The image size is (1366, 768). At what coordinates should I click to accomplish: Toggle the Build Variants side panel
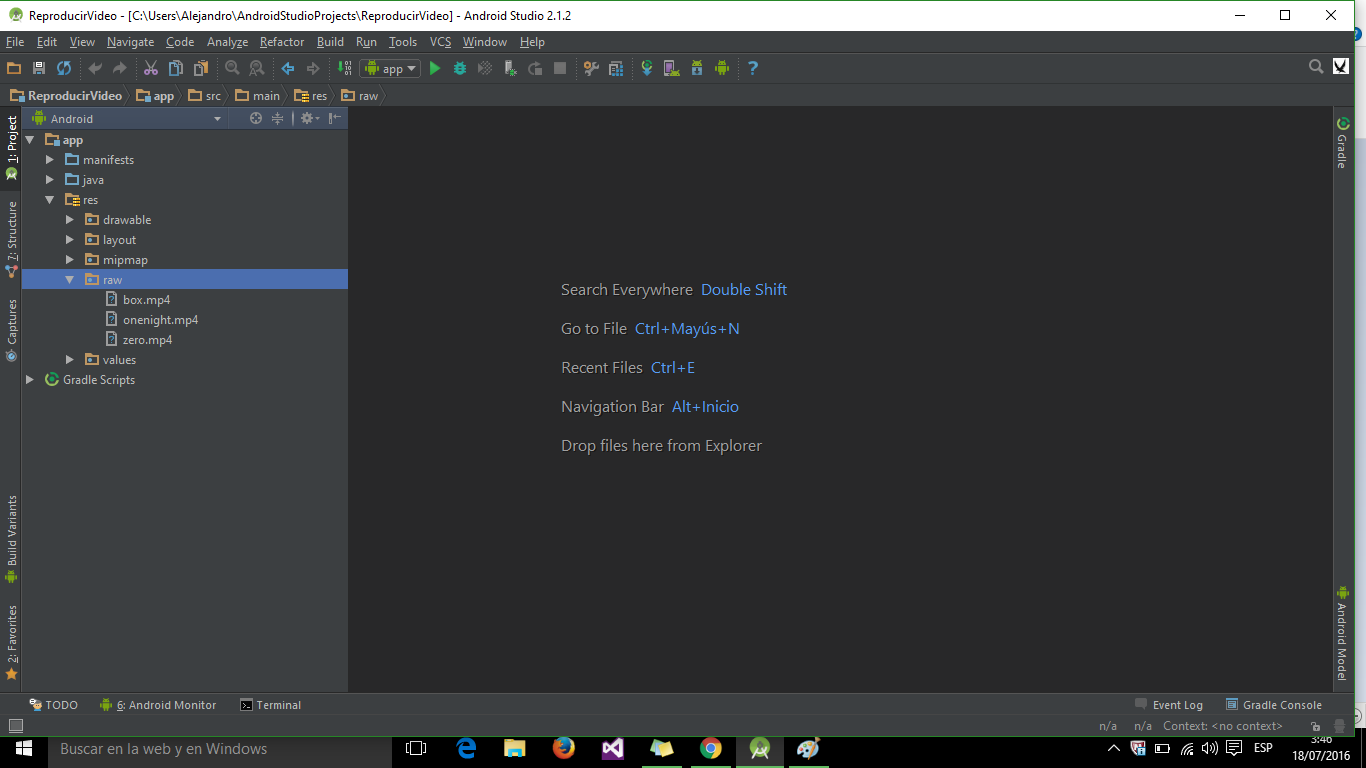click(x=11, y=538)
